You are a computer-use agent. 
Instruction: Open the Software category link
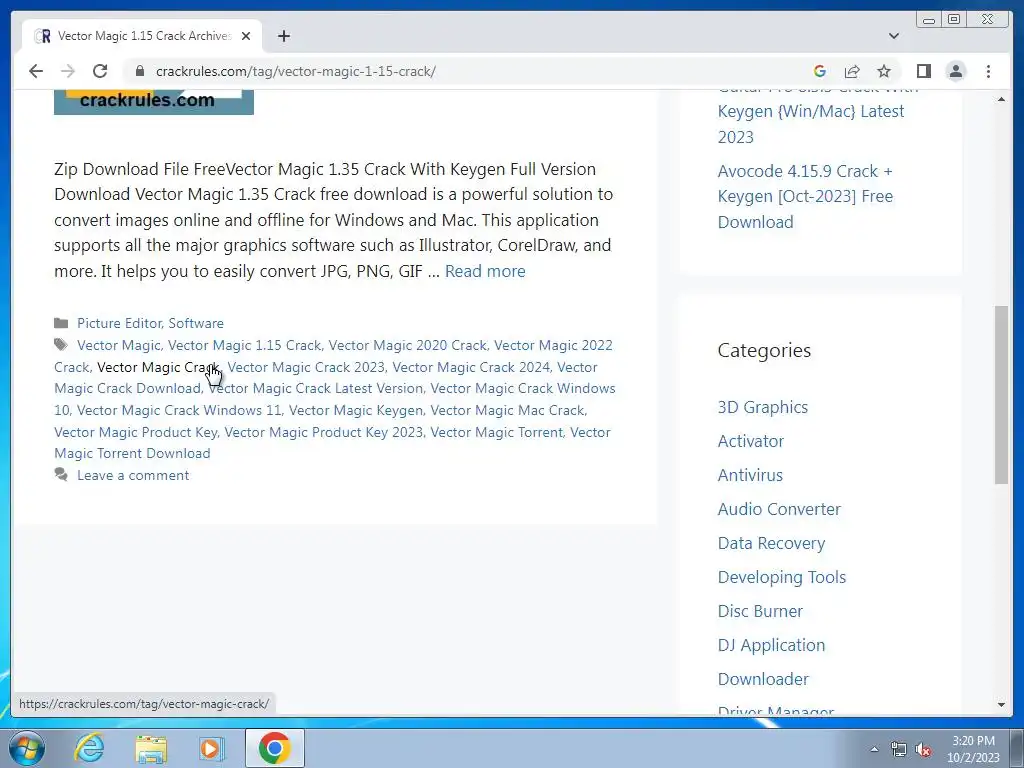click(x=196, y=323)
